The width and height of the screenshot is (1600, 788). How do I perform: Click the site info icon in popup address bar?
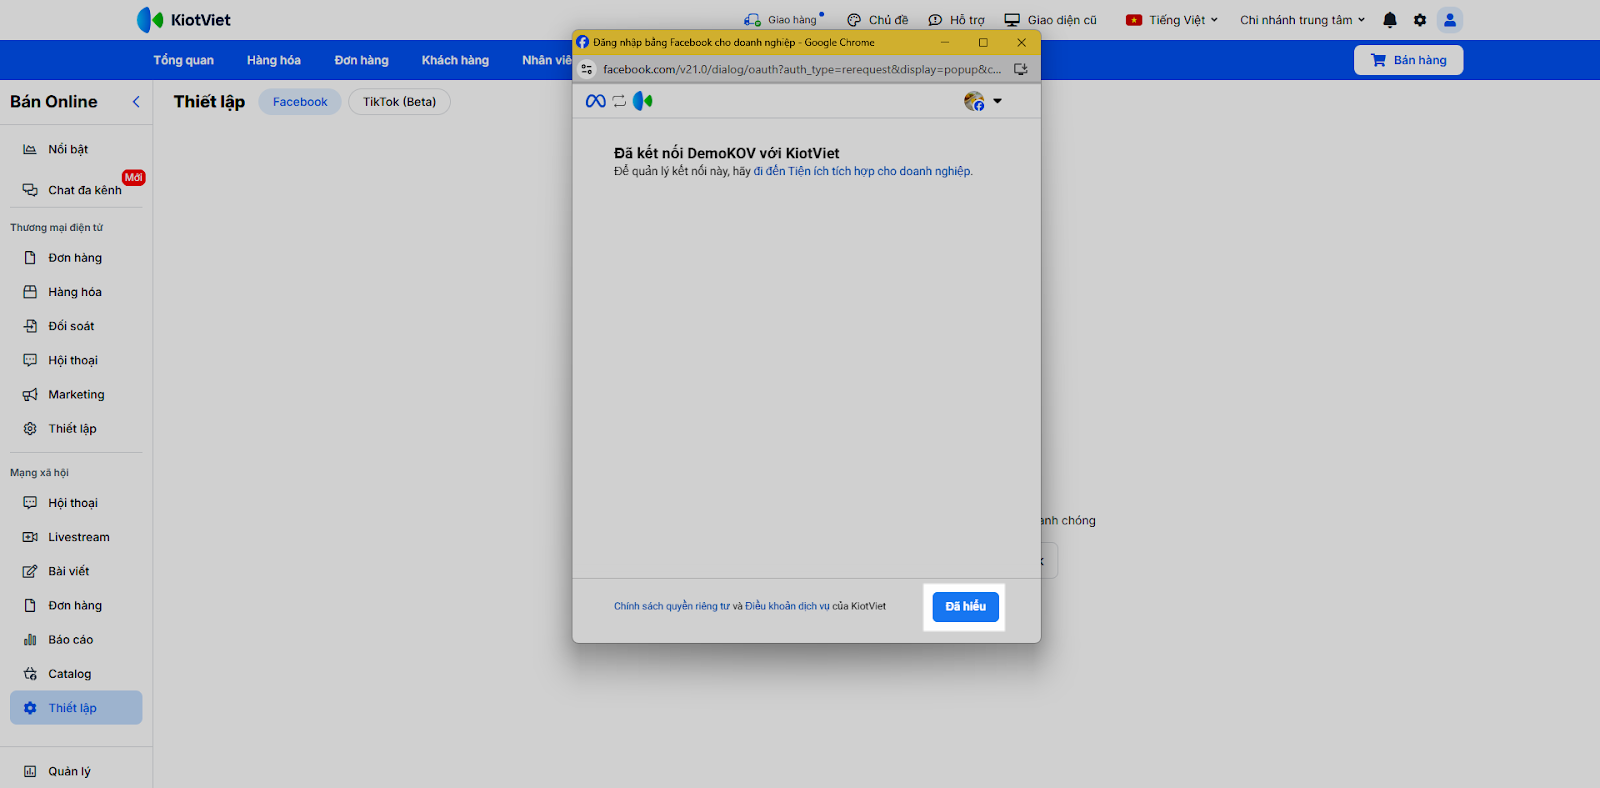[x=587, y=69]
